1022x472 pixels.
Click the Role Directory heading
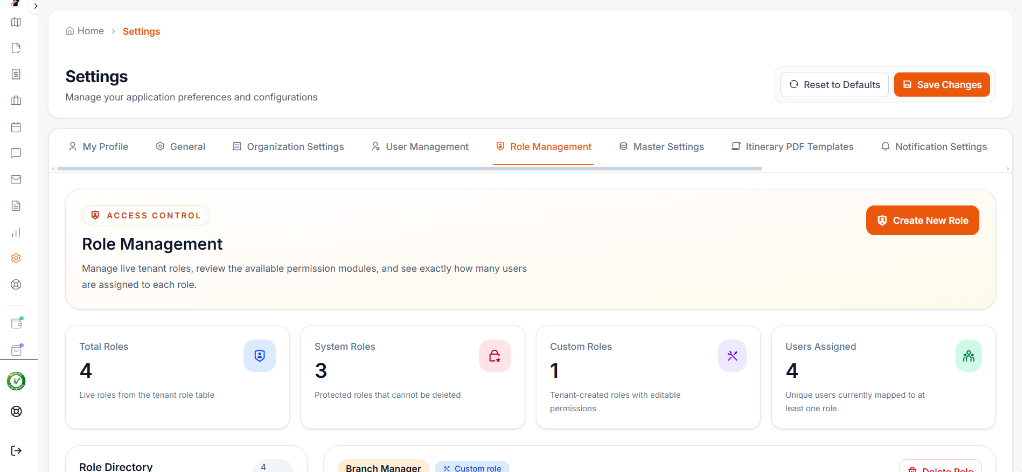point(115,467)
